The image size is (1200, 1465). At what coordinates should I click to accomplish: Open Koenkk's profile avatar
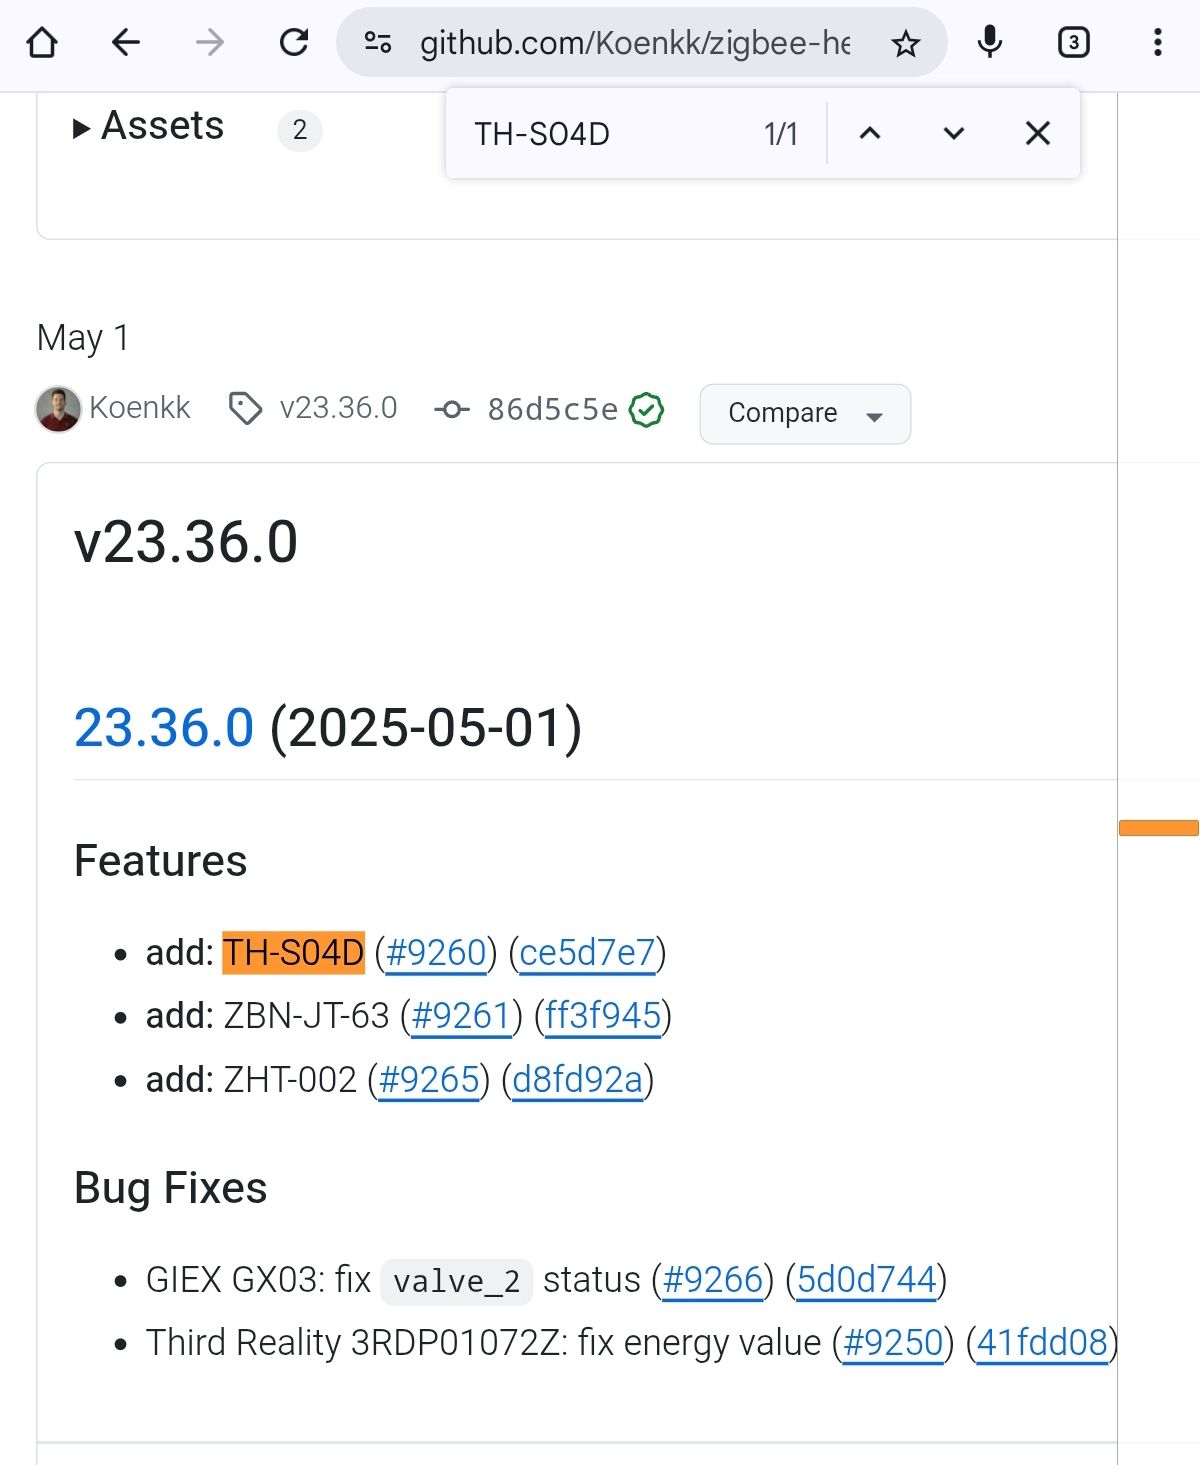click(x=58, y=409)
